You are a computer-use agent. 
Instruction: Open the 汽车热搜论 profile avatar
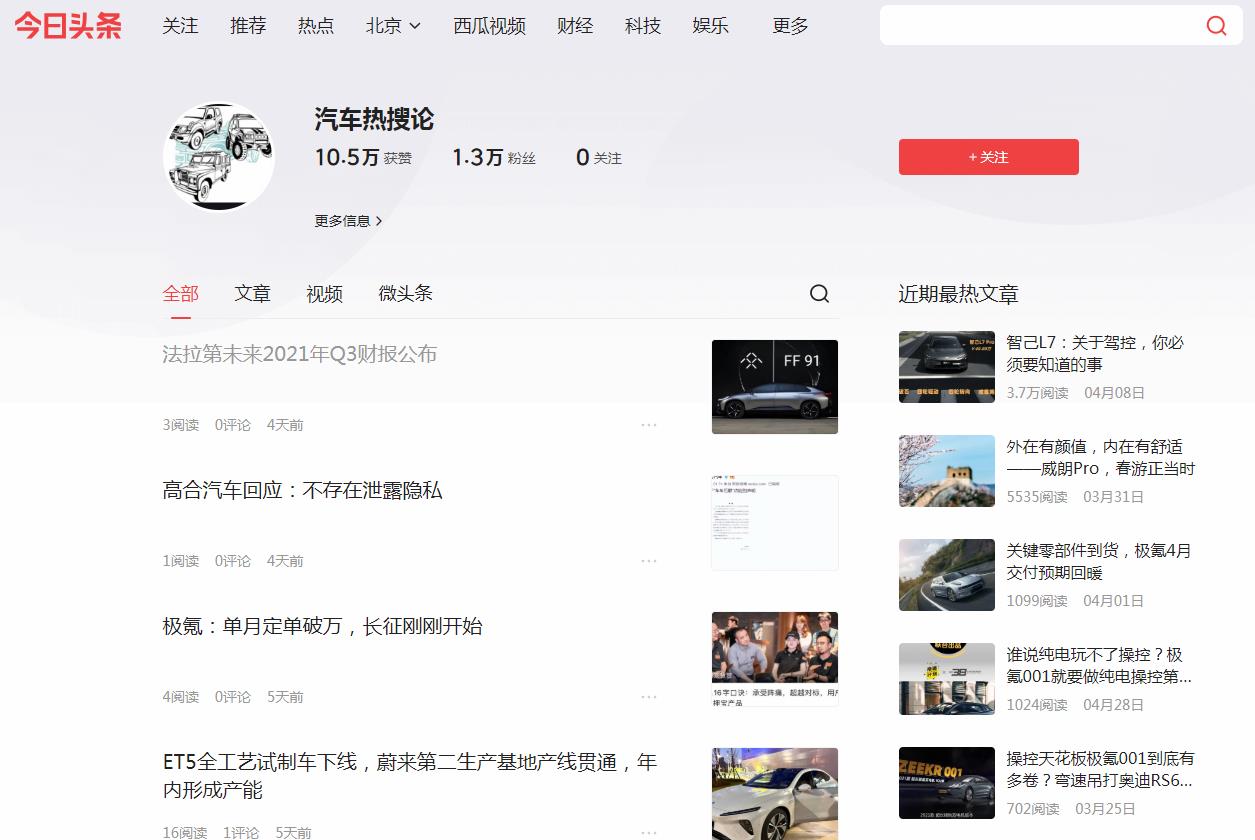coord(219,156)
